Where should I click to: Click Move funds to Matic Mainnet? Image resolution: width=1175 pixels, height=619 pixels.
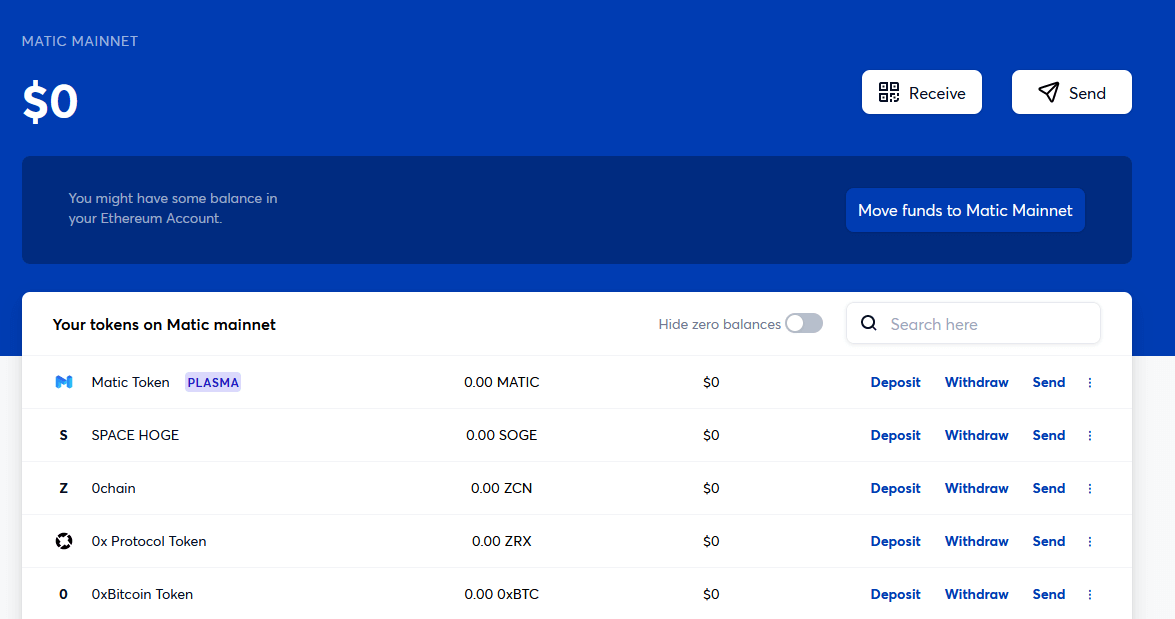(964, 210)
